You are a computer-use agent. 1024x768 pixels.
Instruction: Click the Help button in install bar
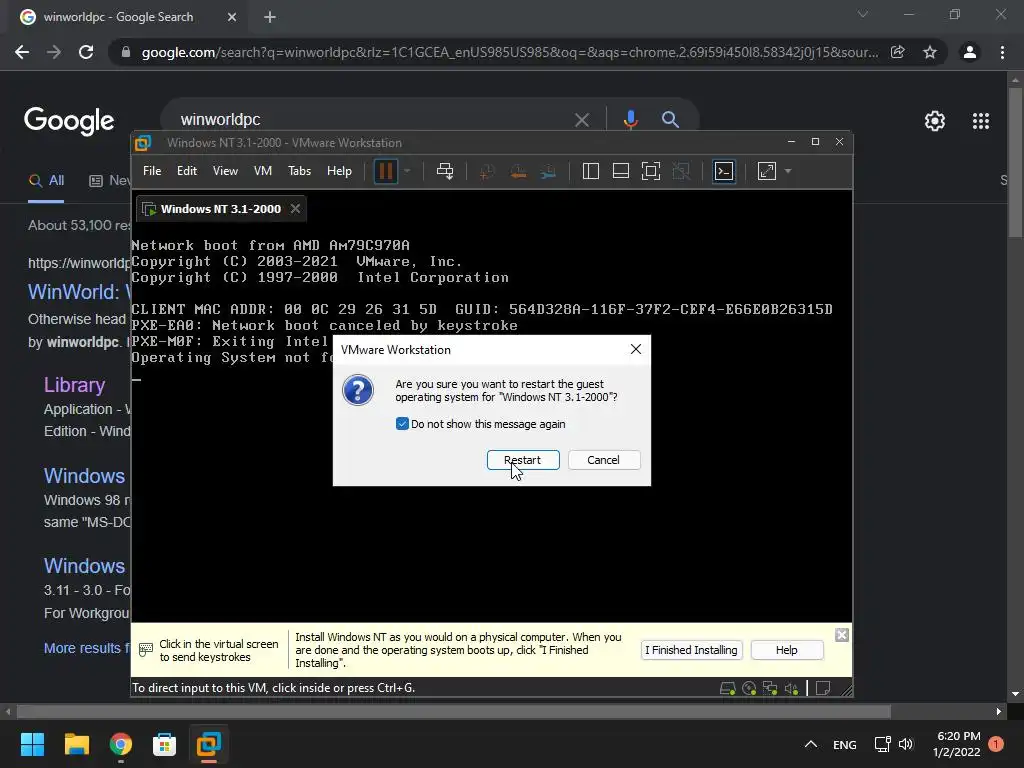point(786,650)
